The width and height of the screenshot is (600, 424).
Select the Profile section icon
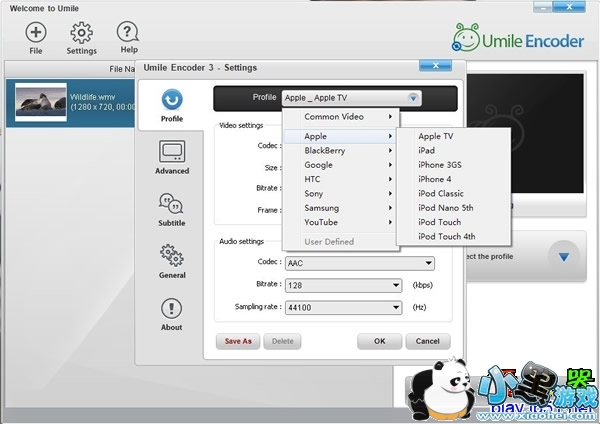pos(172,101)
